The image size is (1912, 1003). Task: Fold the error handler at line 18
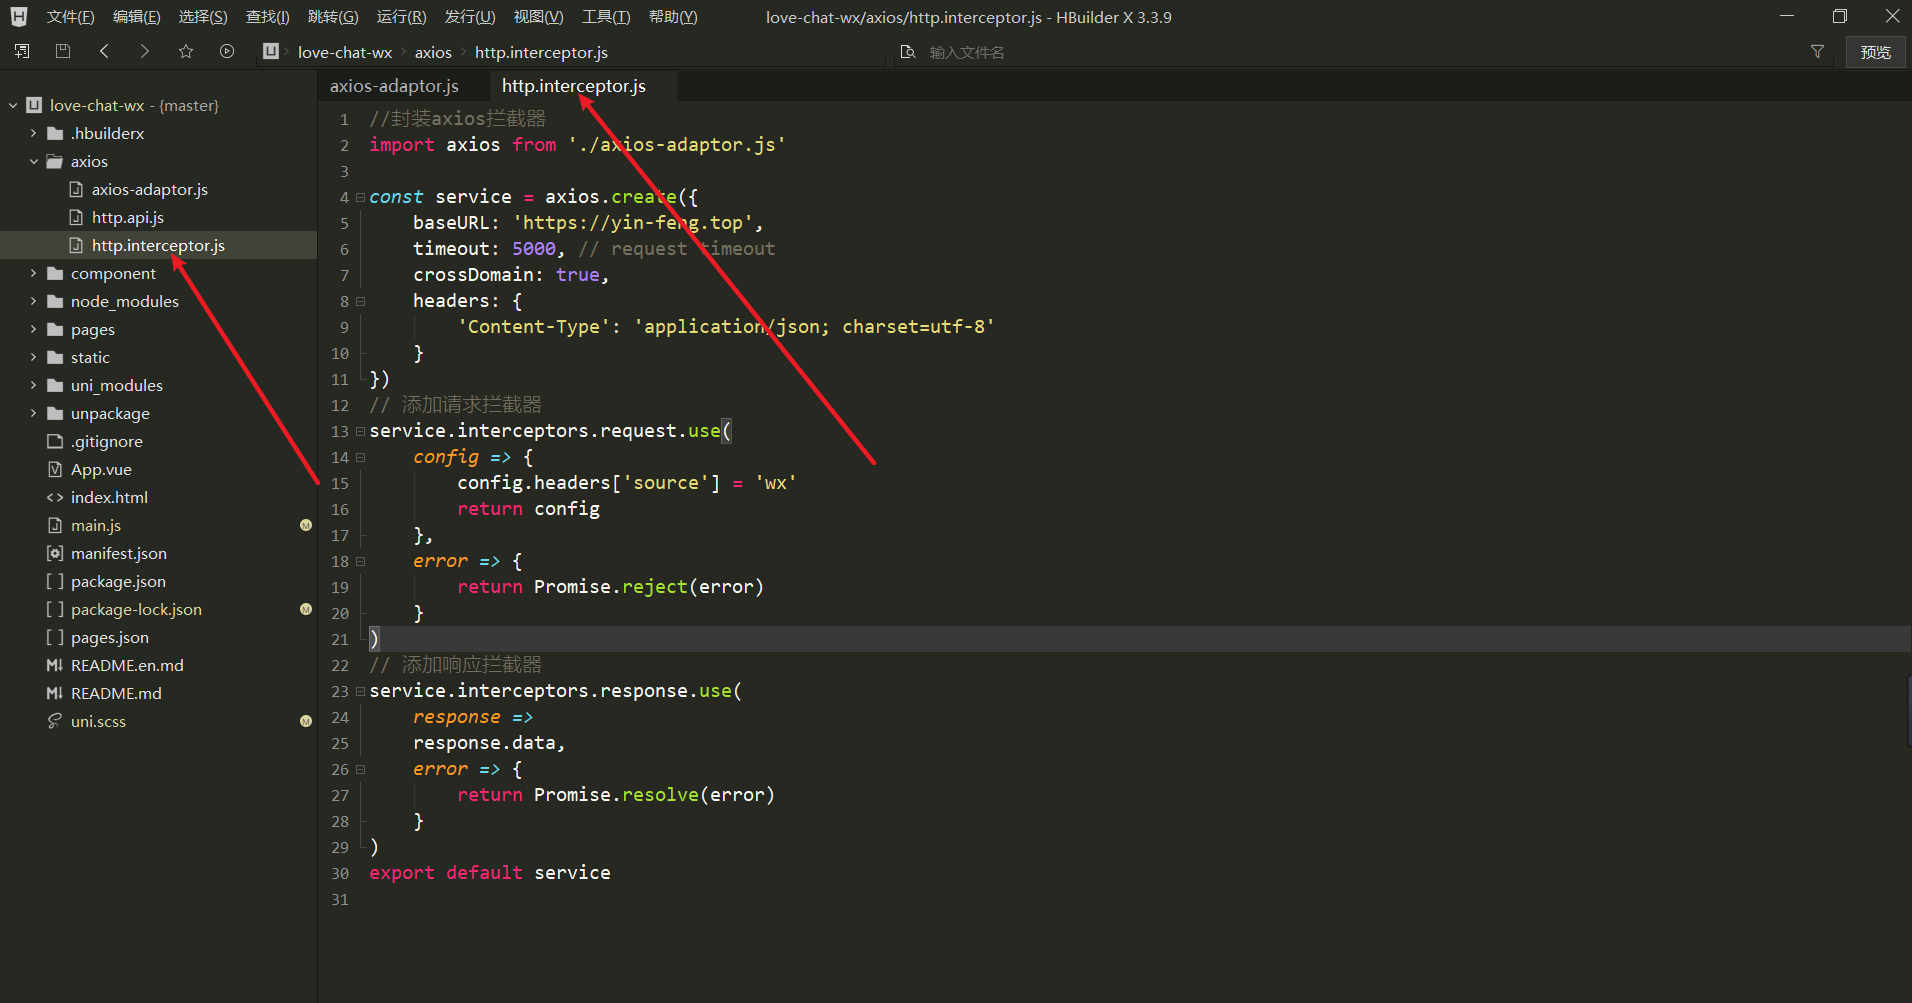click(360, 561)
